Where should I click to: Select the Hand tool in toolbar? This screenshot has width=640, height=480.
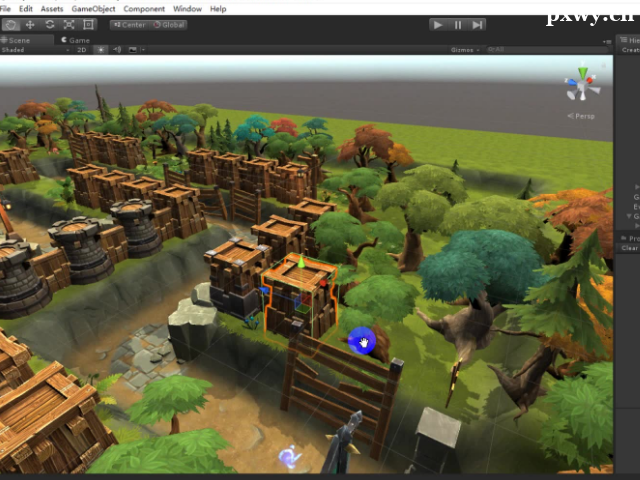coord(10,24)
